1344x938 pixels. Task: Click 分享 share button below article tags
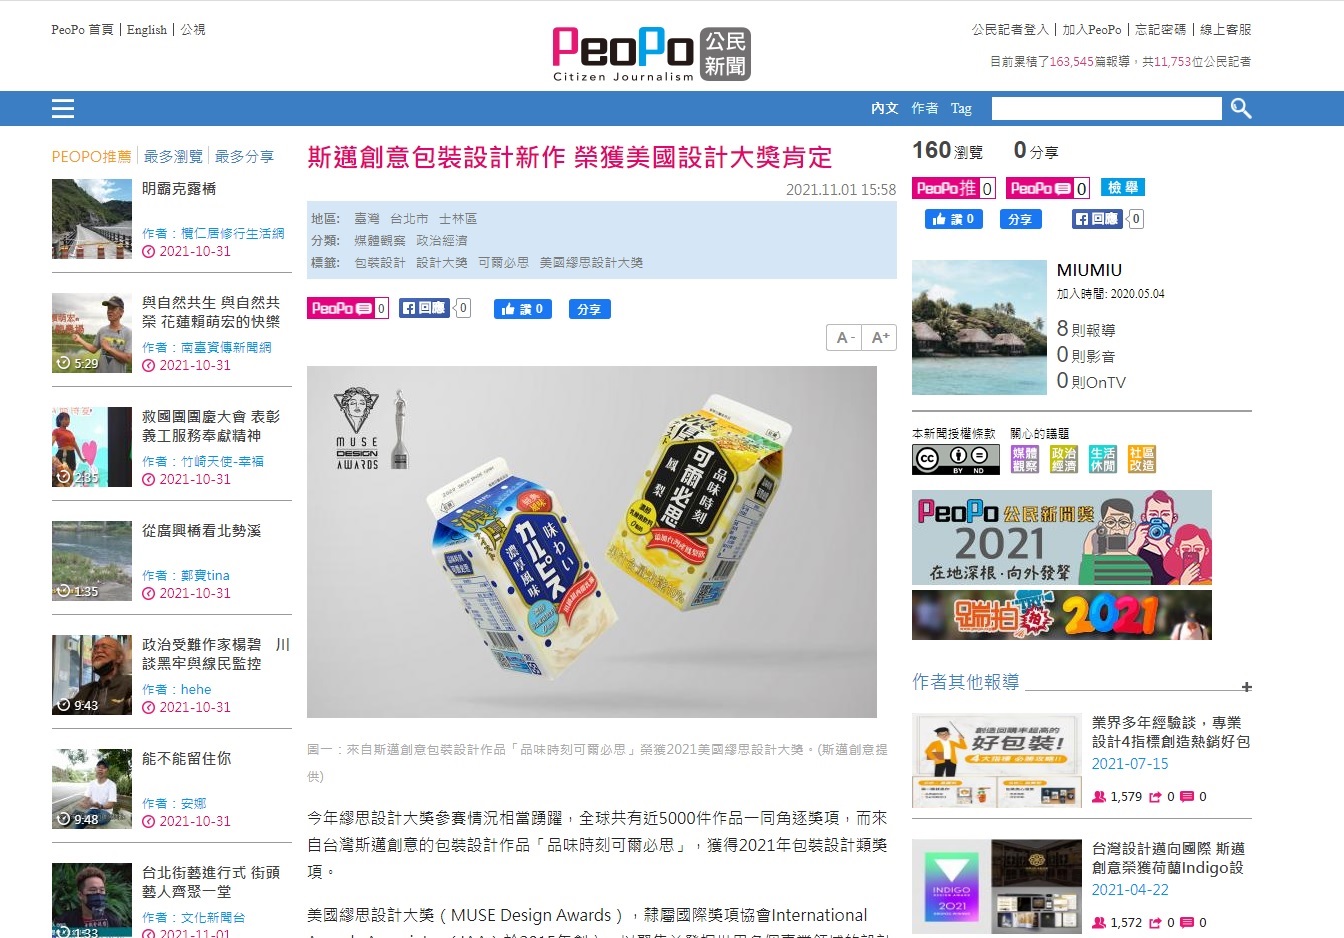point(589,309)
